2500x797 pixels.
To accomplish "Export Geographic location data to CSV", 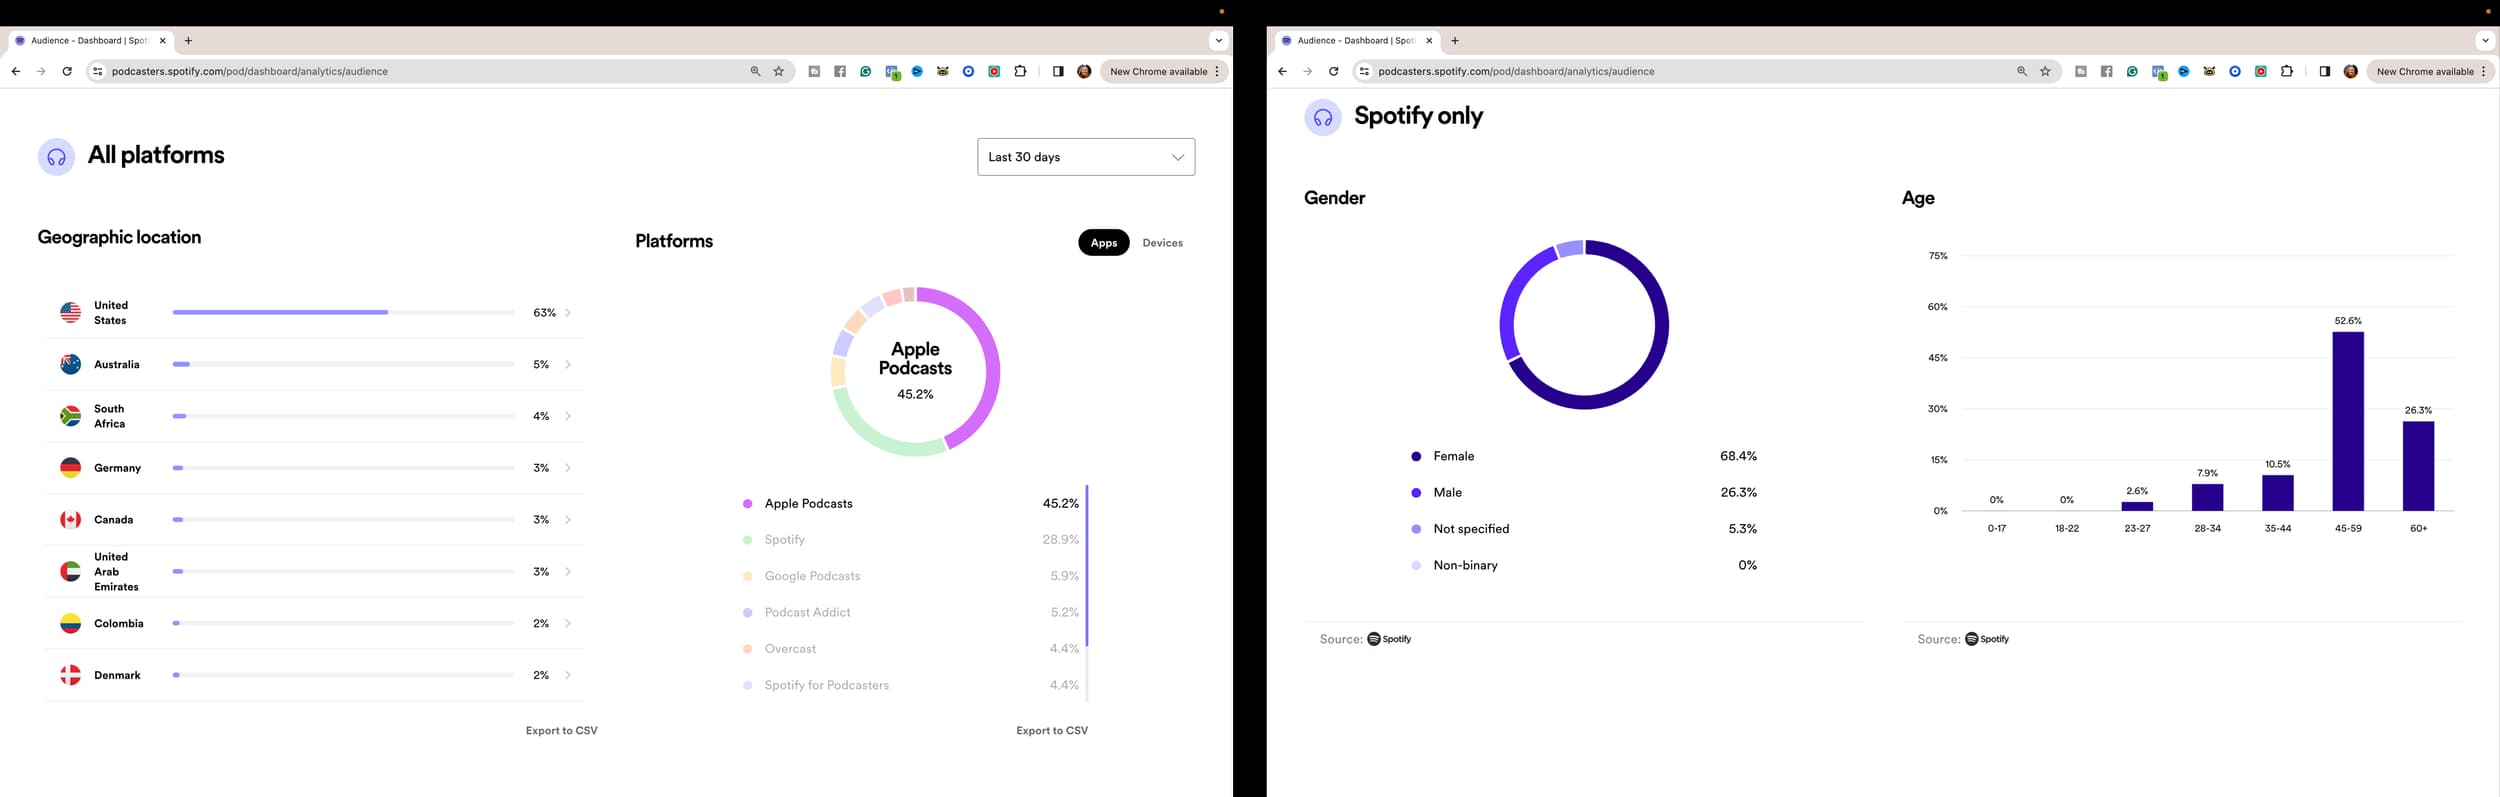I will [561, 731].
